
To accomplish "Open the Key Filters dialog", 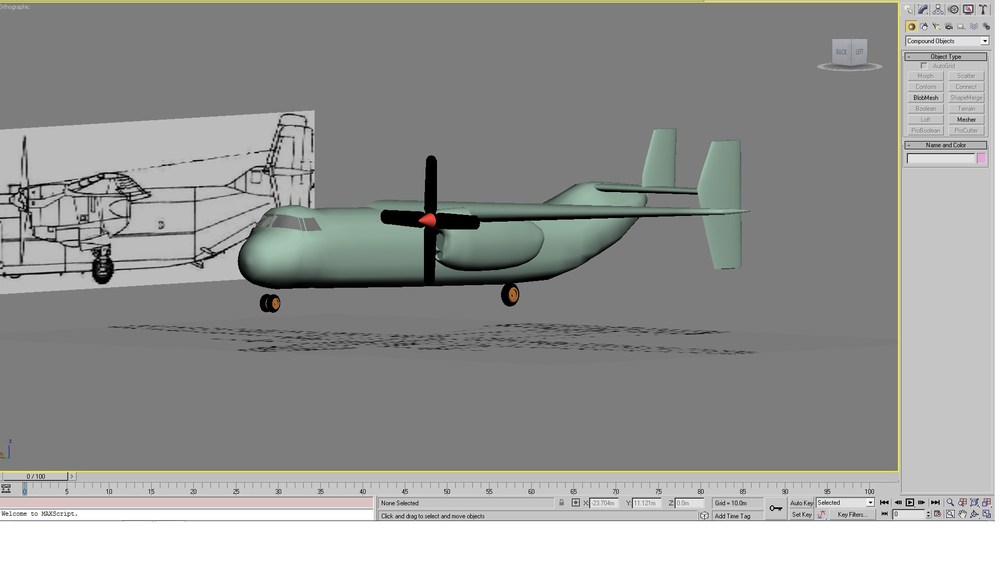I will 852,514.
